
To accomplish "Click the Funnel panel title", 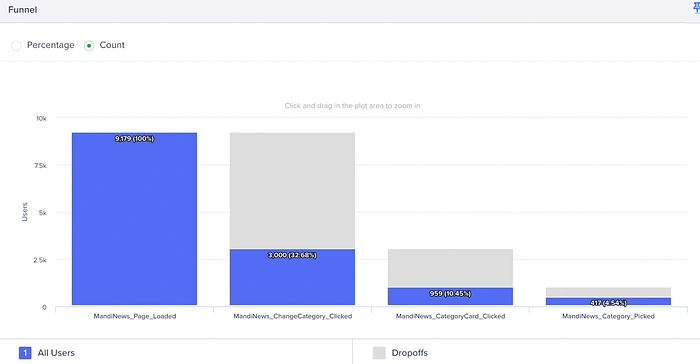I will click(22, 9).
